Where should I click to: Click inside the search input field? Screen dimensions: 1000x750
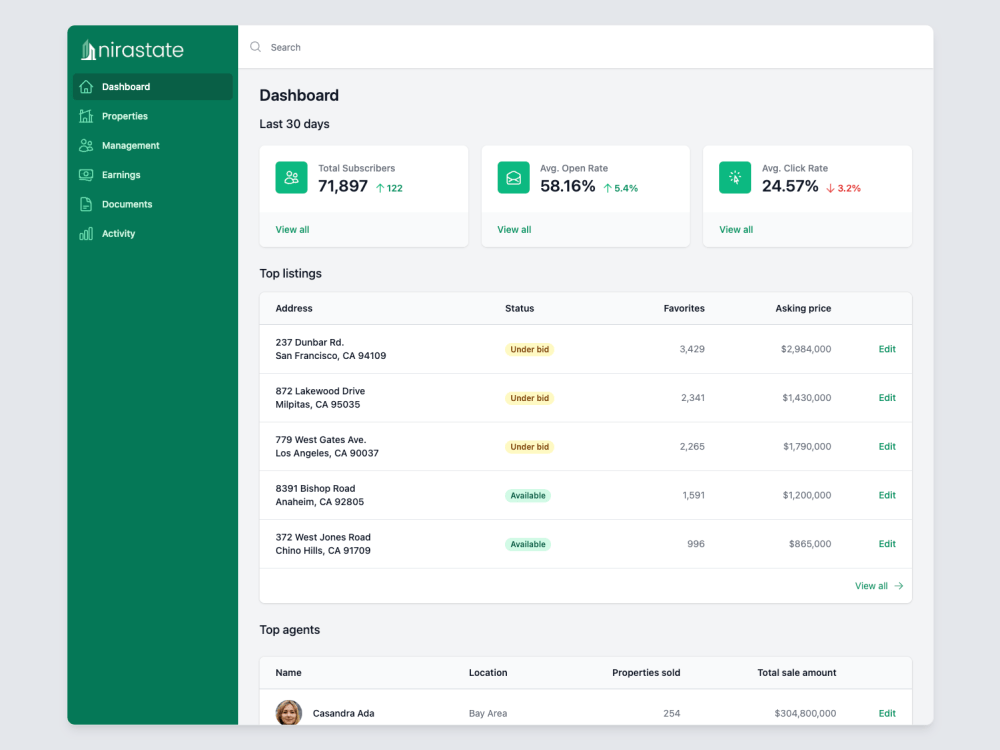click(350, 46)
